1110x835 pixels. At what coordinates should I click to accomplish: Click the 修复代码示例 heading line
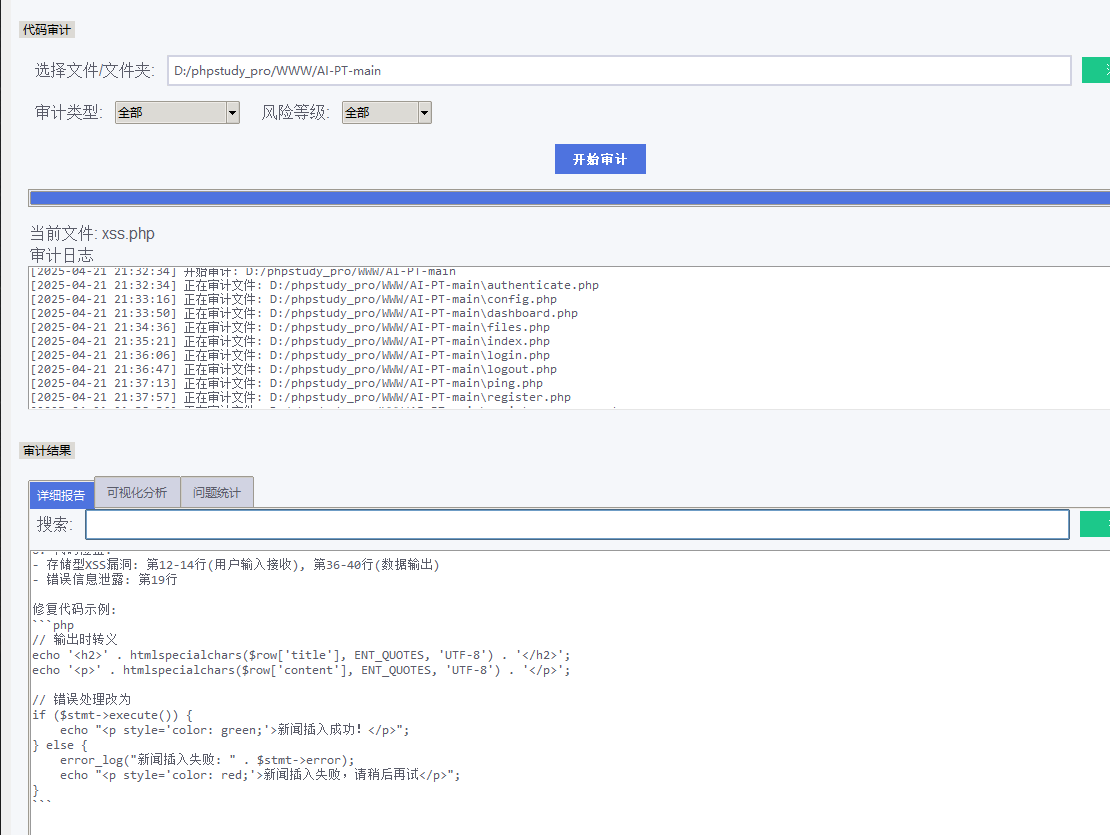click(x=74, y=609)
